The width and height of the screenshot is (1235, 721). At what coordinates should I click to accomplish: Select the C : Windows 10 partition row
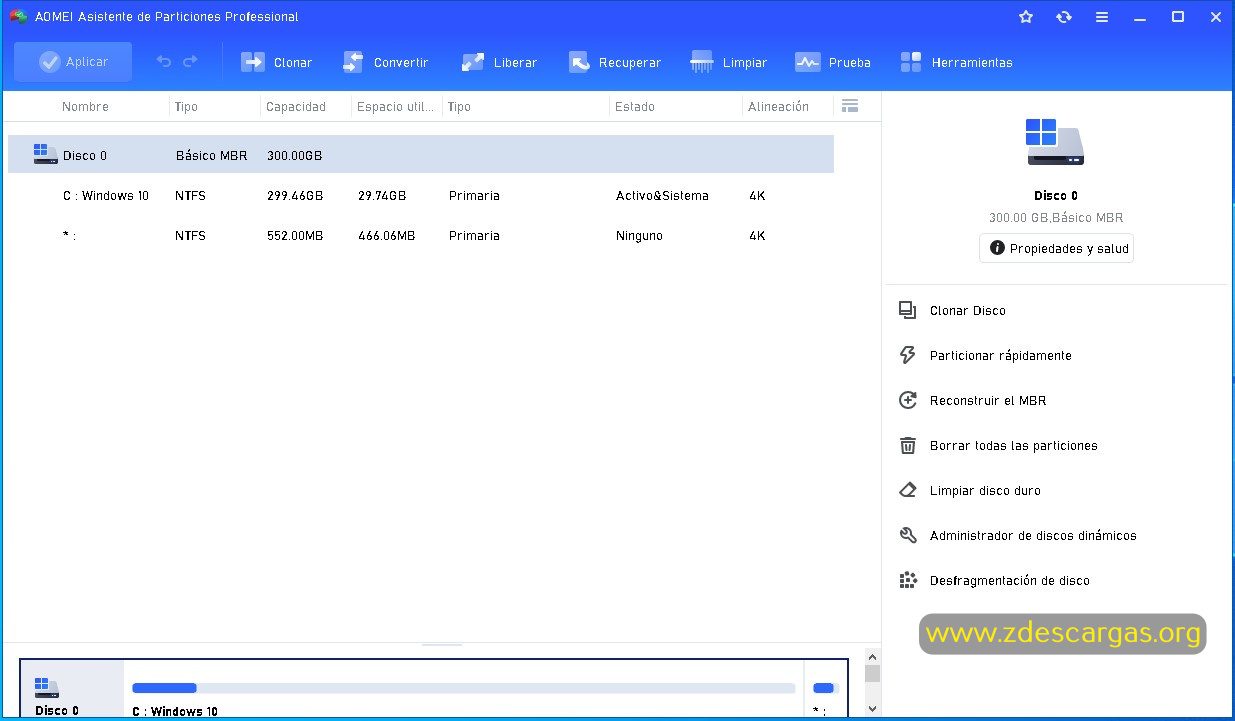pyautogui.click(x=420, y=196)
